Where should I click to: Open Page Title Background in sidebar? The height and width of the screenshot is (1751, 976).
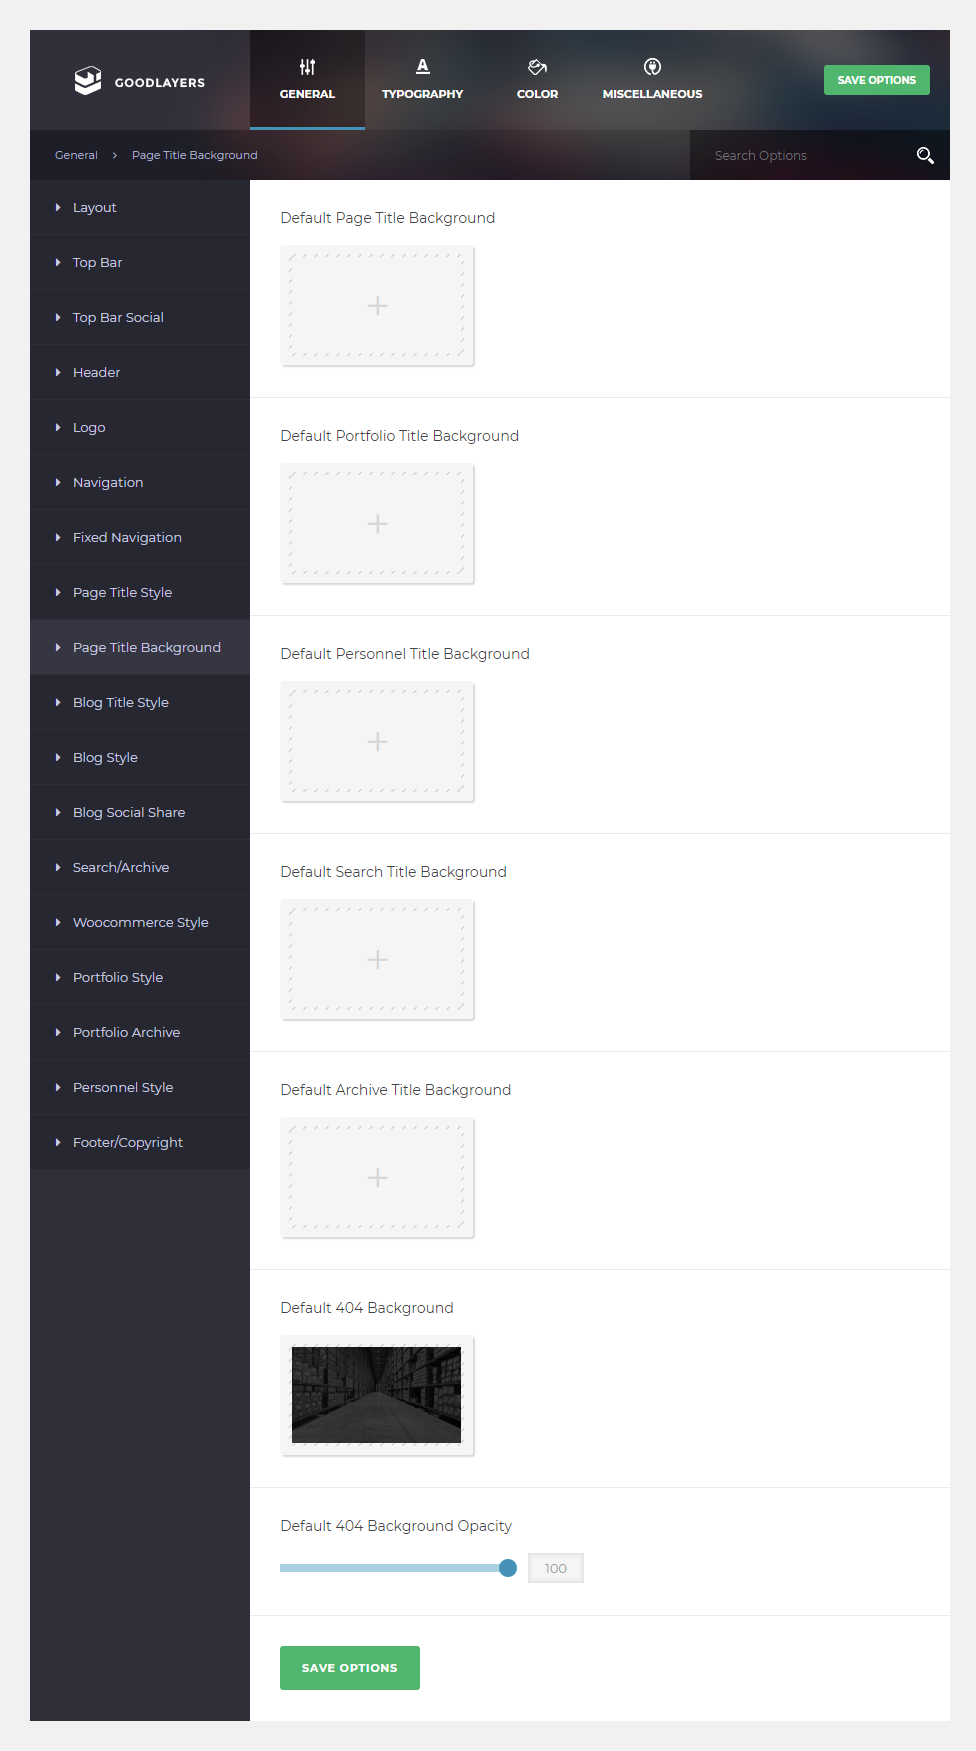click(140, 647)
